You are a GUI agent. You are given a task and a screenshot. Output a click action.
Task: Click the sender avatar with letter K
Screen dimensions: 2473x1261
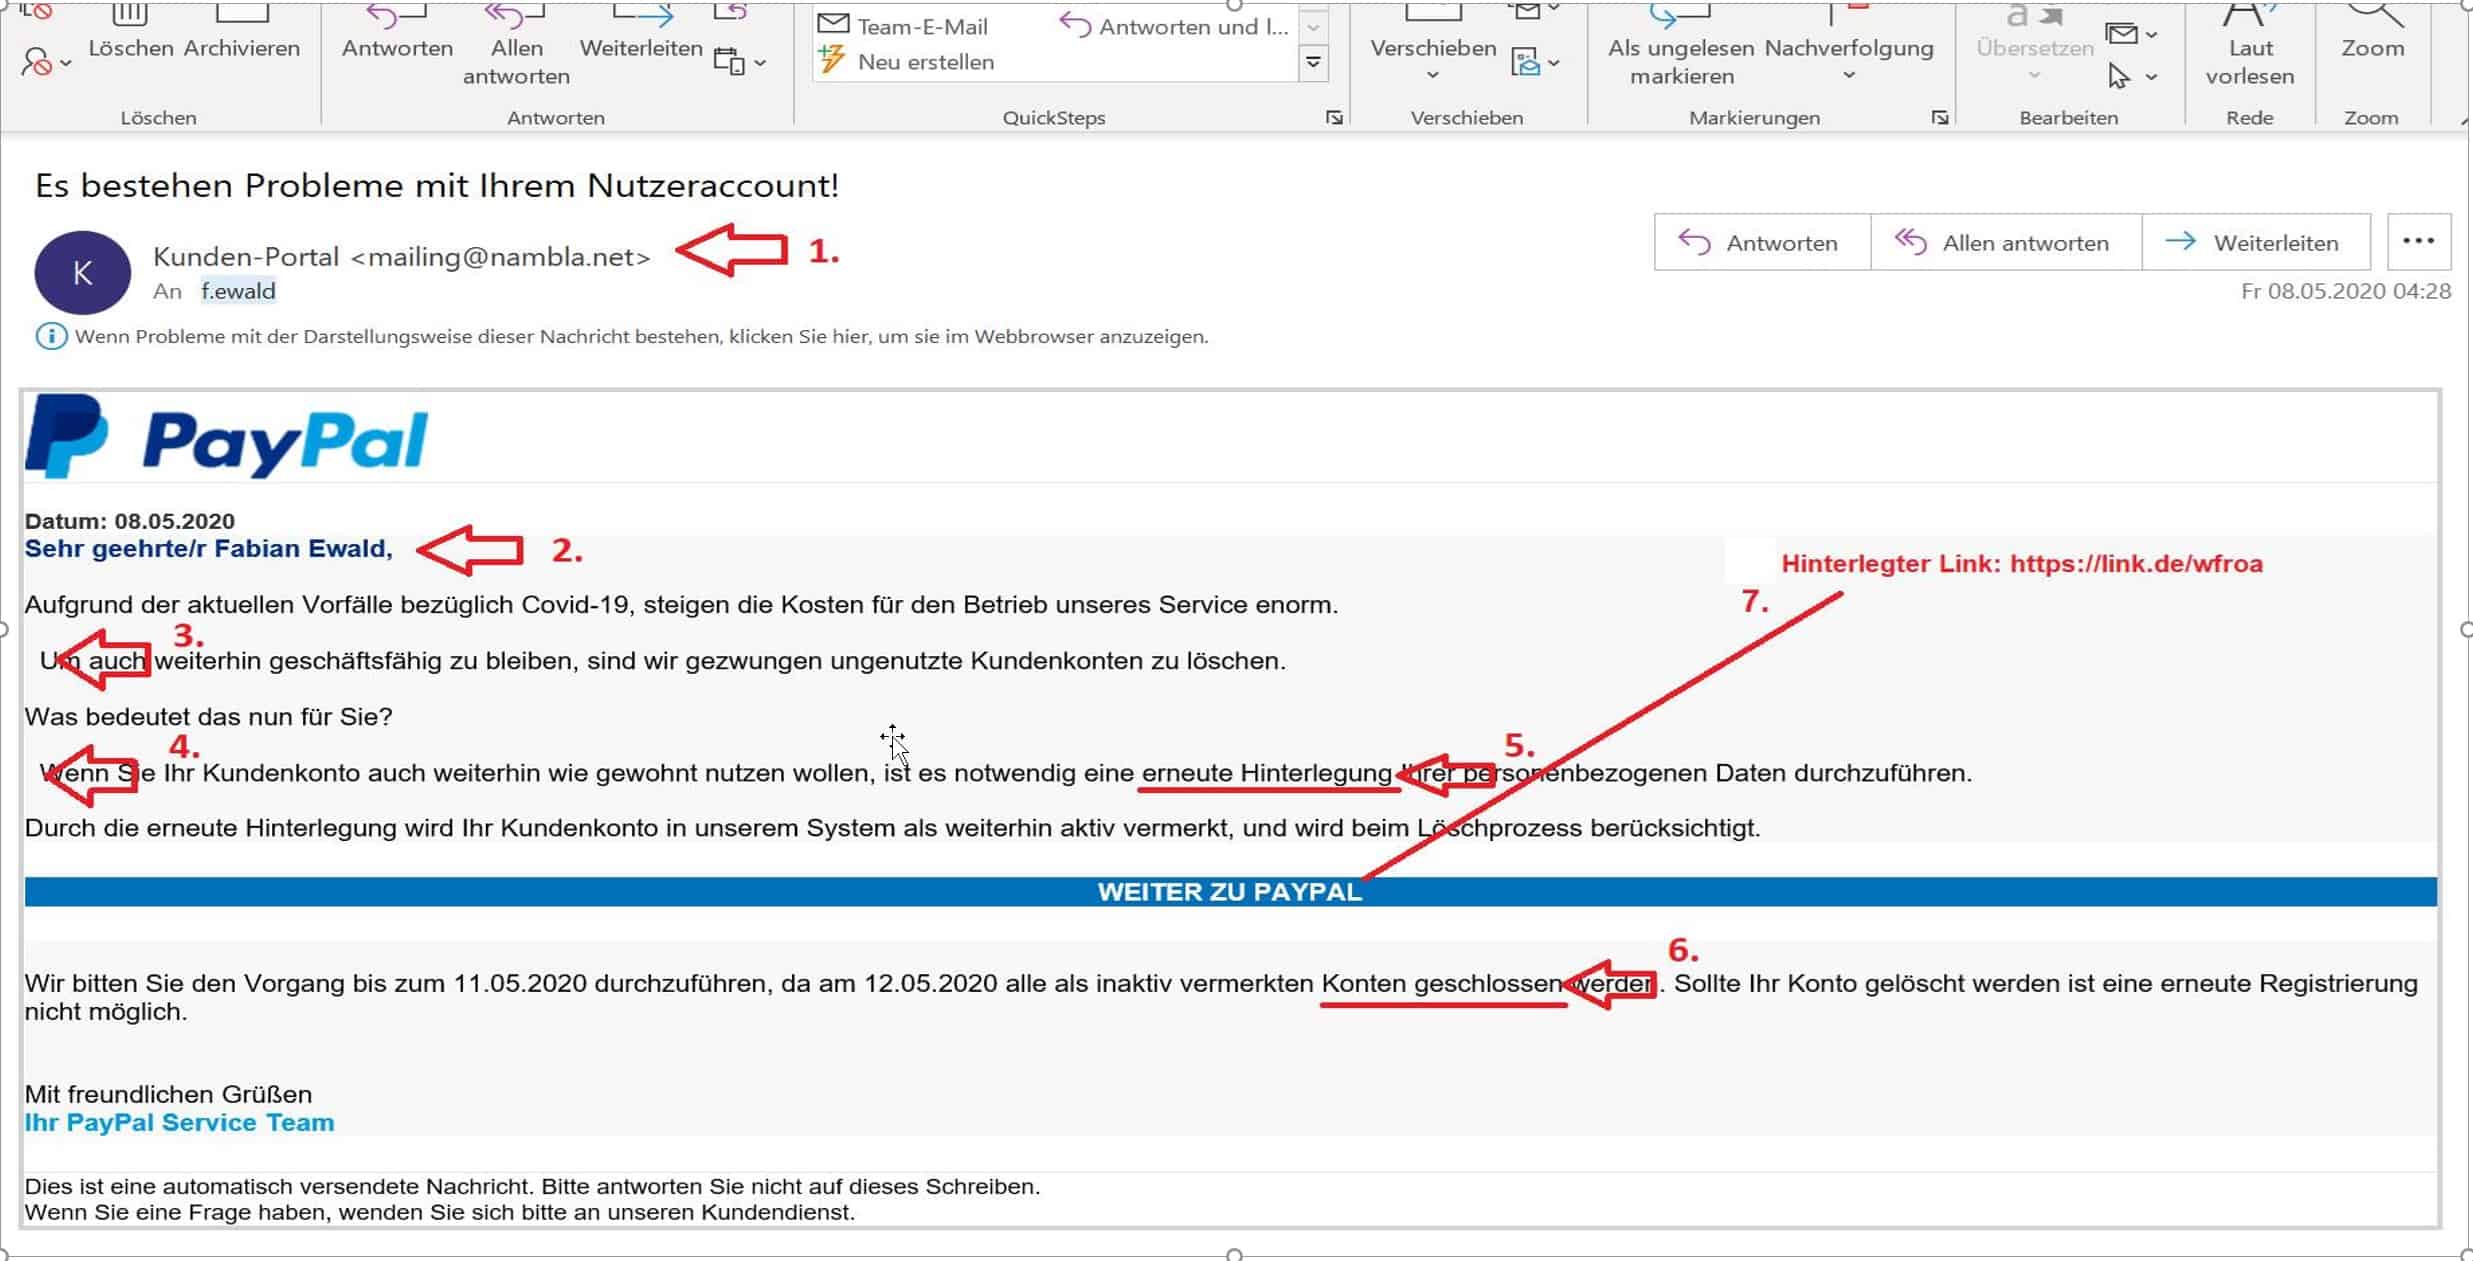pos(82,273)
